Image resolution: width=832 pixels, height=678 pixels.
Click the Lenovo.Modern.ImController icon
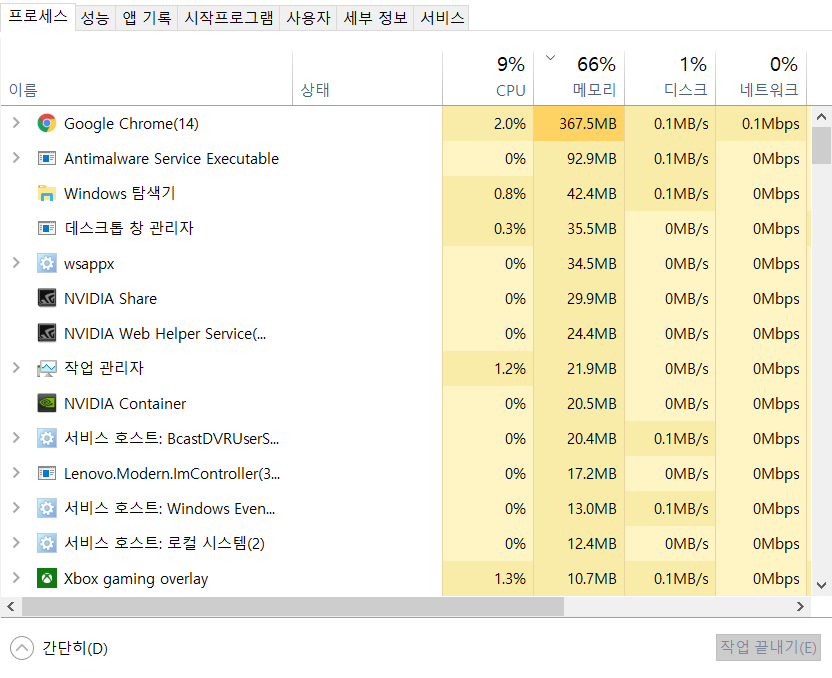coord(47,473)
